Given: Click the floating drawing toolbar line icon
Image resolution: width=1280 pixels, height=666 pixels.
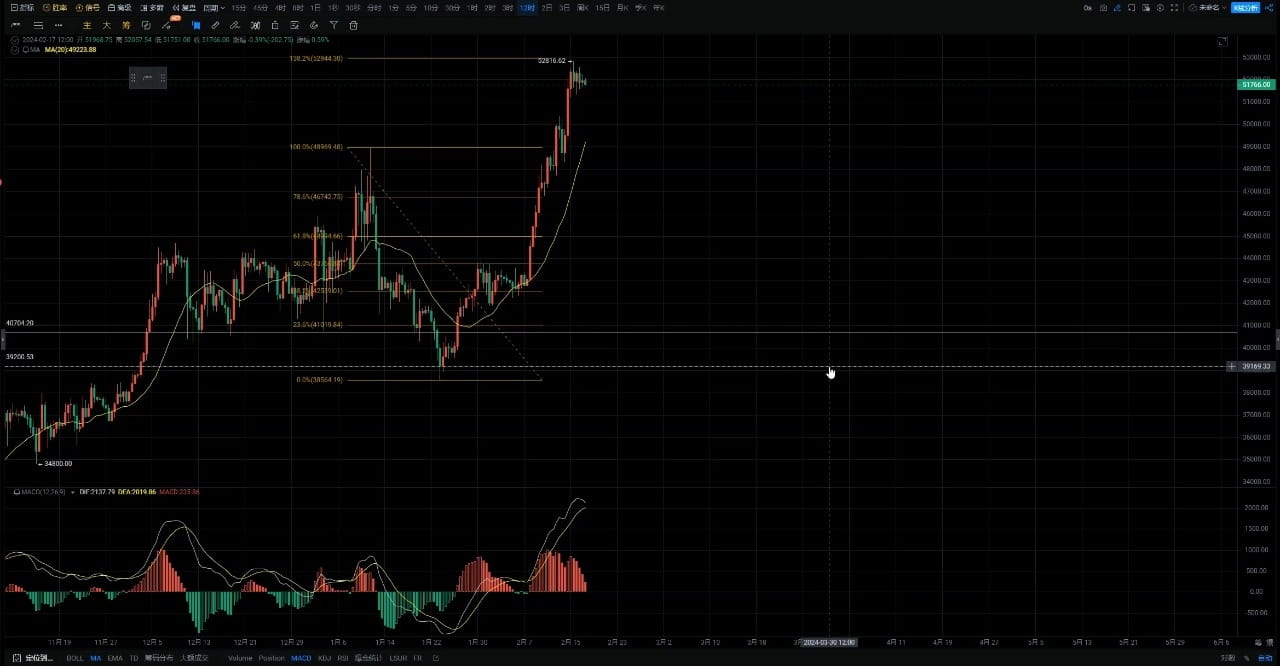Looking at the screenshot, I should [147, 77].
